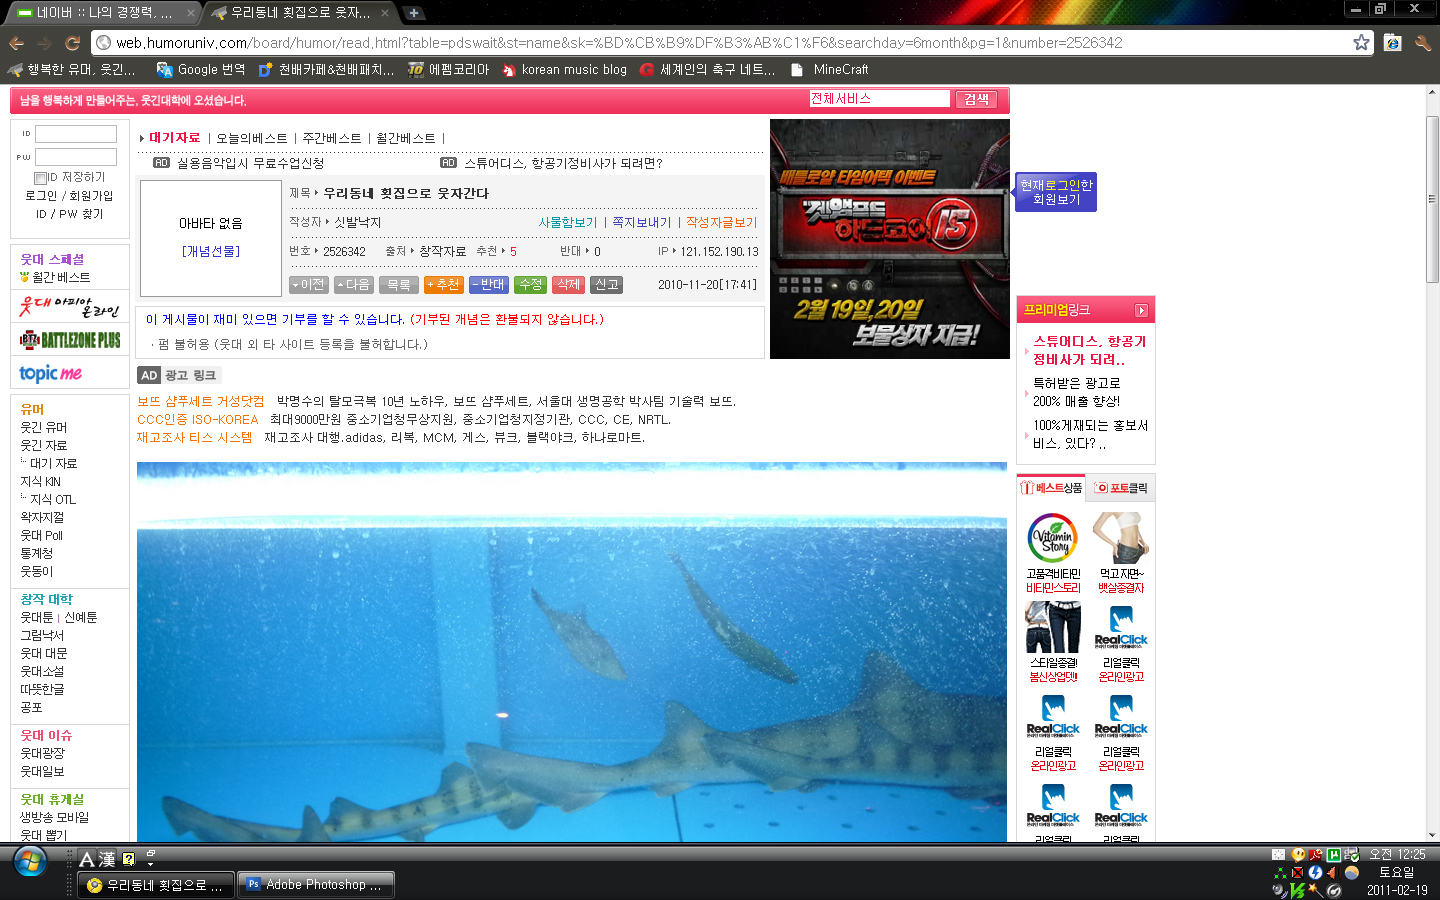This screenshot has height=900, width=1440.
Task: Click the browser reload icon
Action: [x=72, y=43]
